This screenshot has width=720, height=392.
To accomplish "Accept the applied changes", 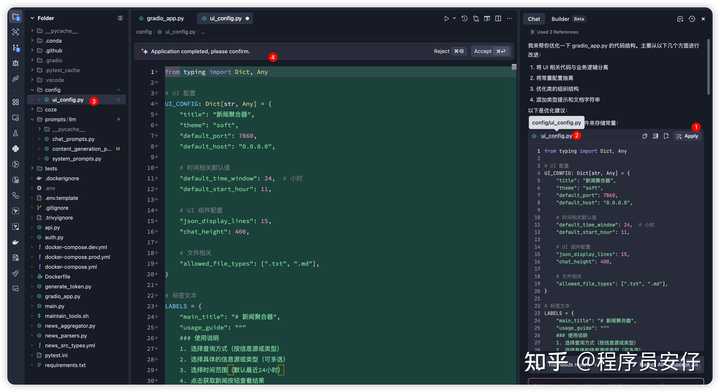I will coord(490,51).
